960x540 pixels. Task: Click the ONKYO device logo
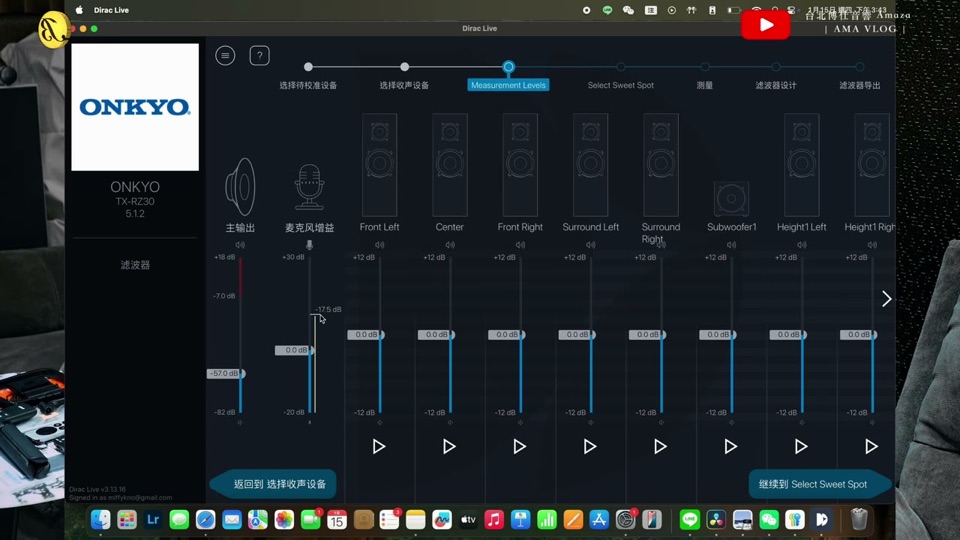pyautogui.click(x=135, y=107)
